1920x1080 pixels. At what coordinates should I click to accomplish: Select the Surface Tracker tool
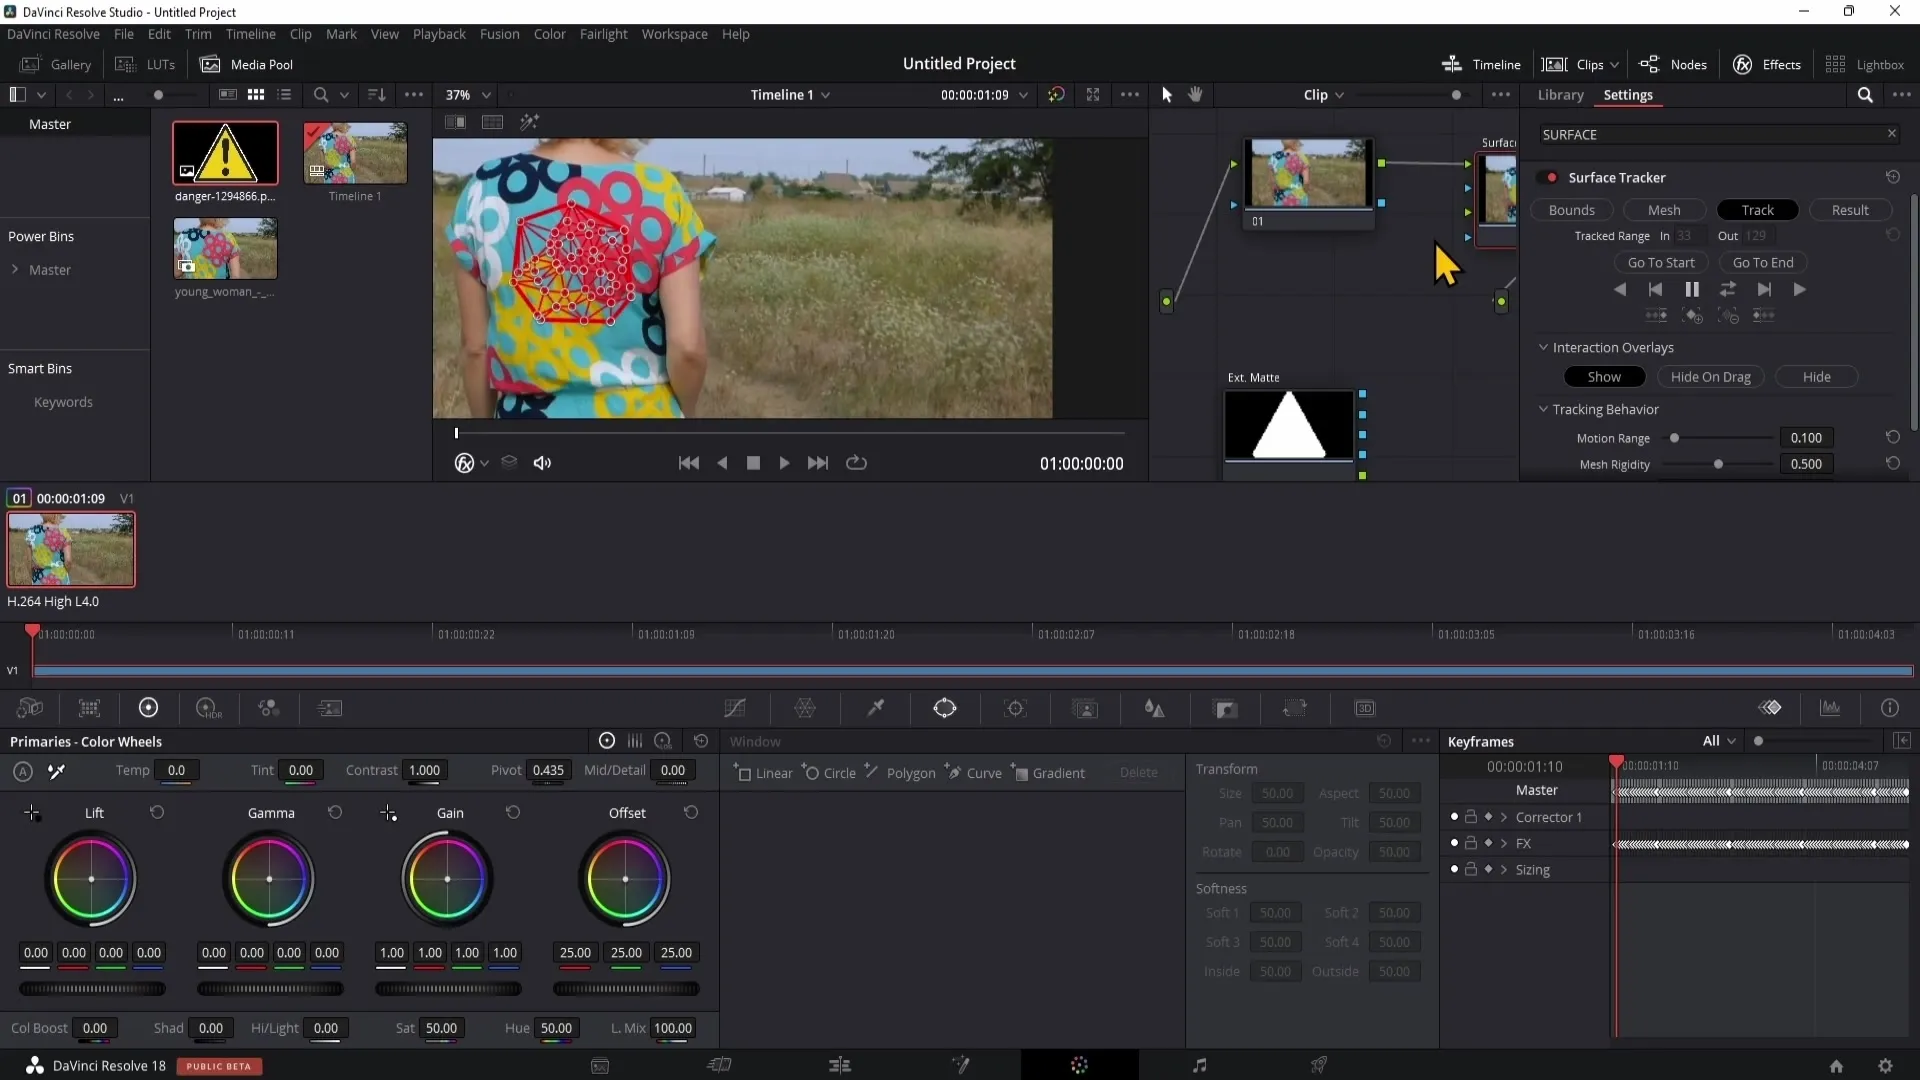(1615, 177)
